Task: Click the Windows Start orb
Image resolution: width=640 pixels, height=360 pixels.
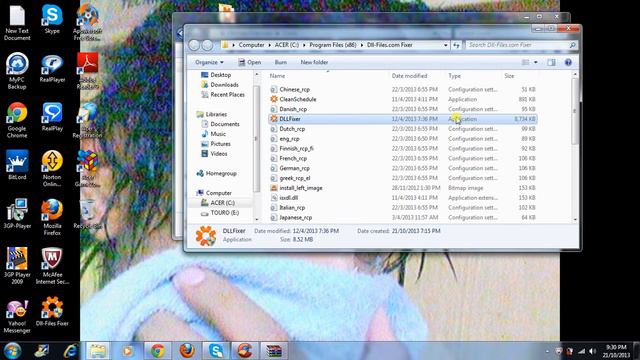Action: (12, 351)
